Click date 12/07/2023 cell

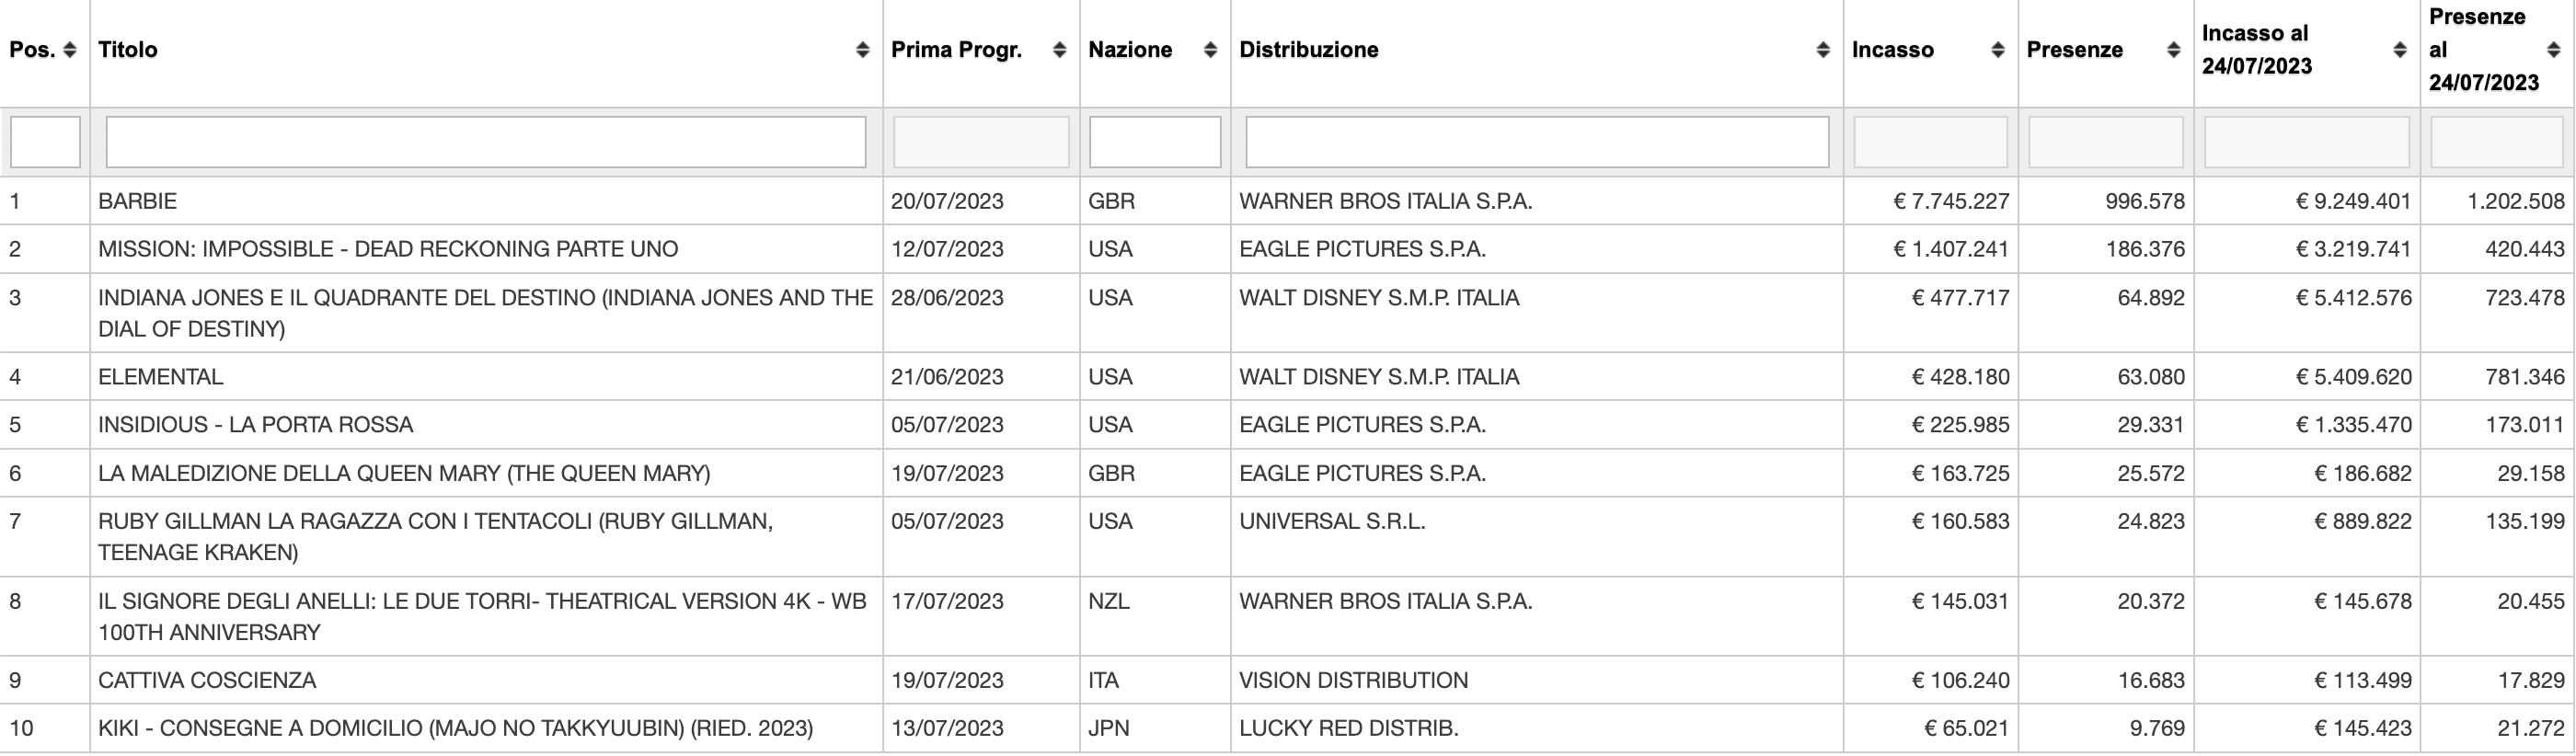click(x=947, y=249)
